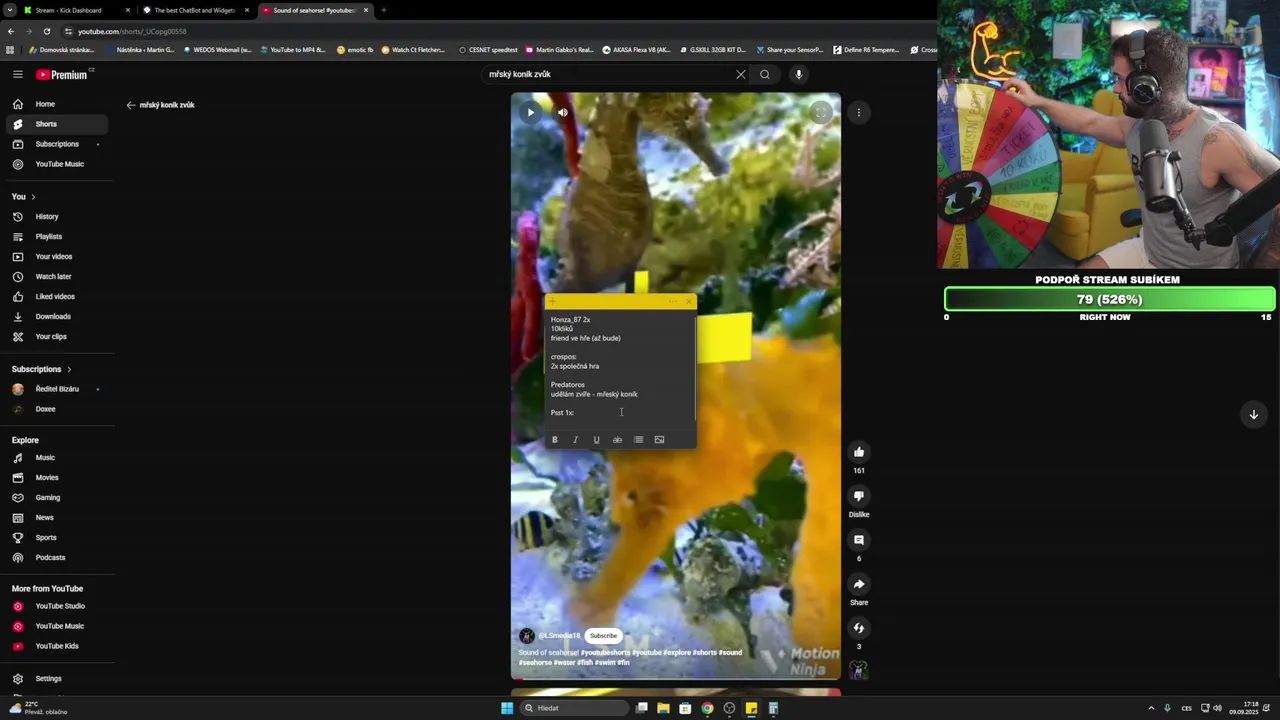Reload the page in Chrome
The image size is (1280, 720).
pos(46,31)
